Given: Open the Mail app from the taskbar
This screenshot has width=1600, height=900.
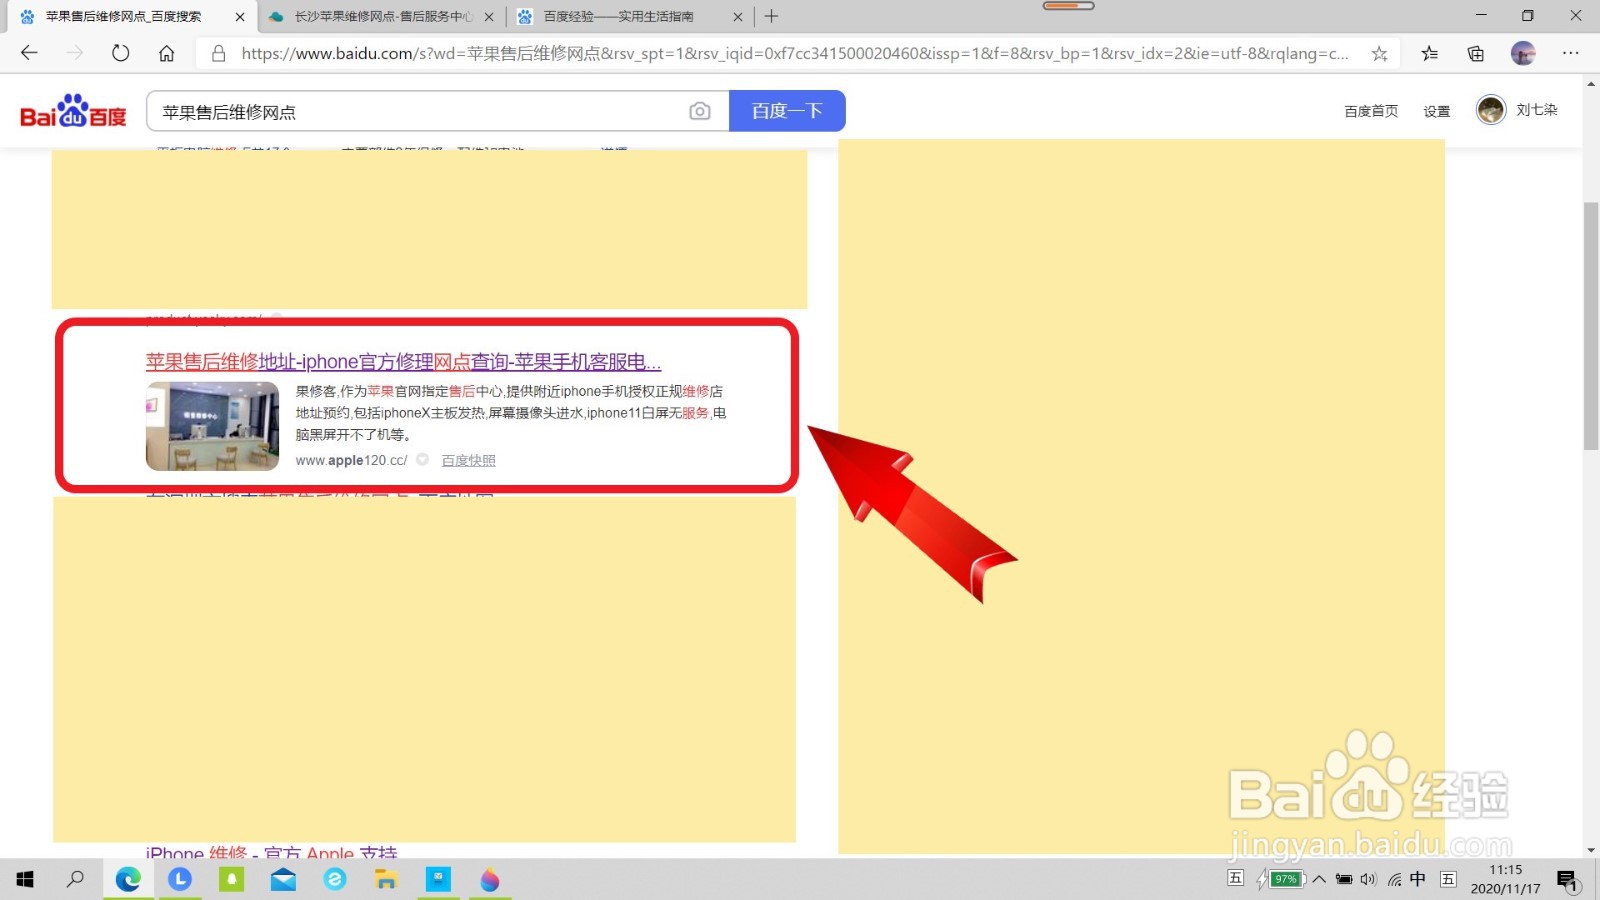Looking at the screenshot, I should [x=283, y=879].
